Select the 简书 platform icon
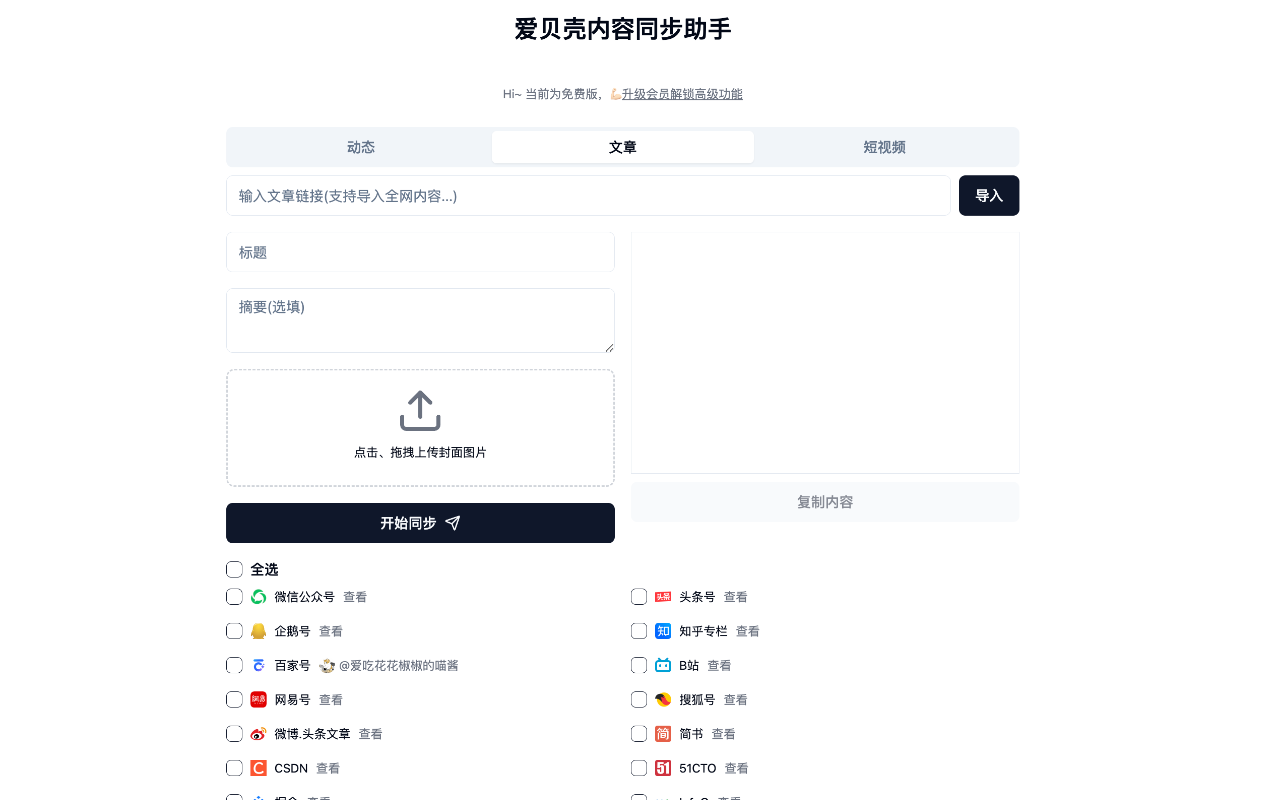This screenshot has height=800, width=1280. pos(662,733)
